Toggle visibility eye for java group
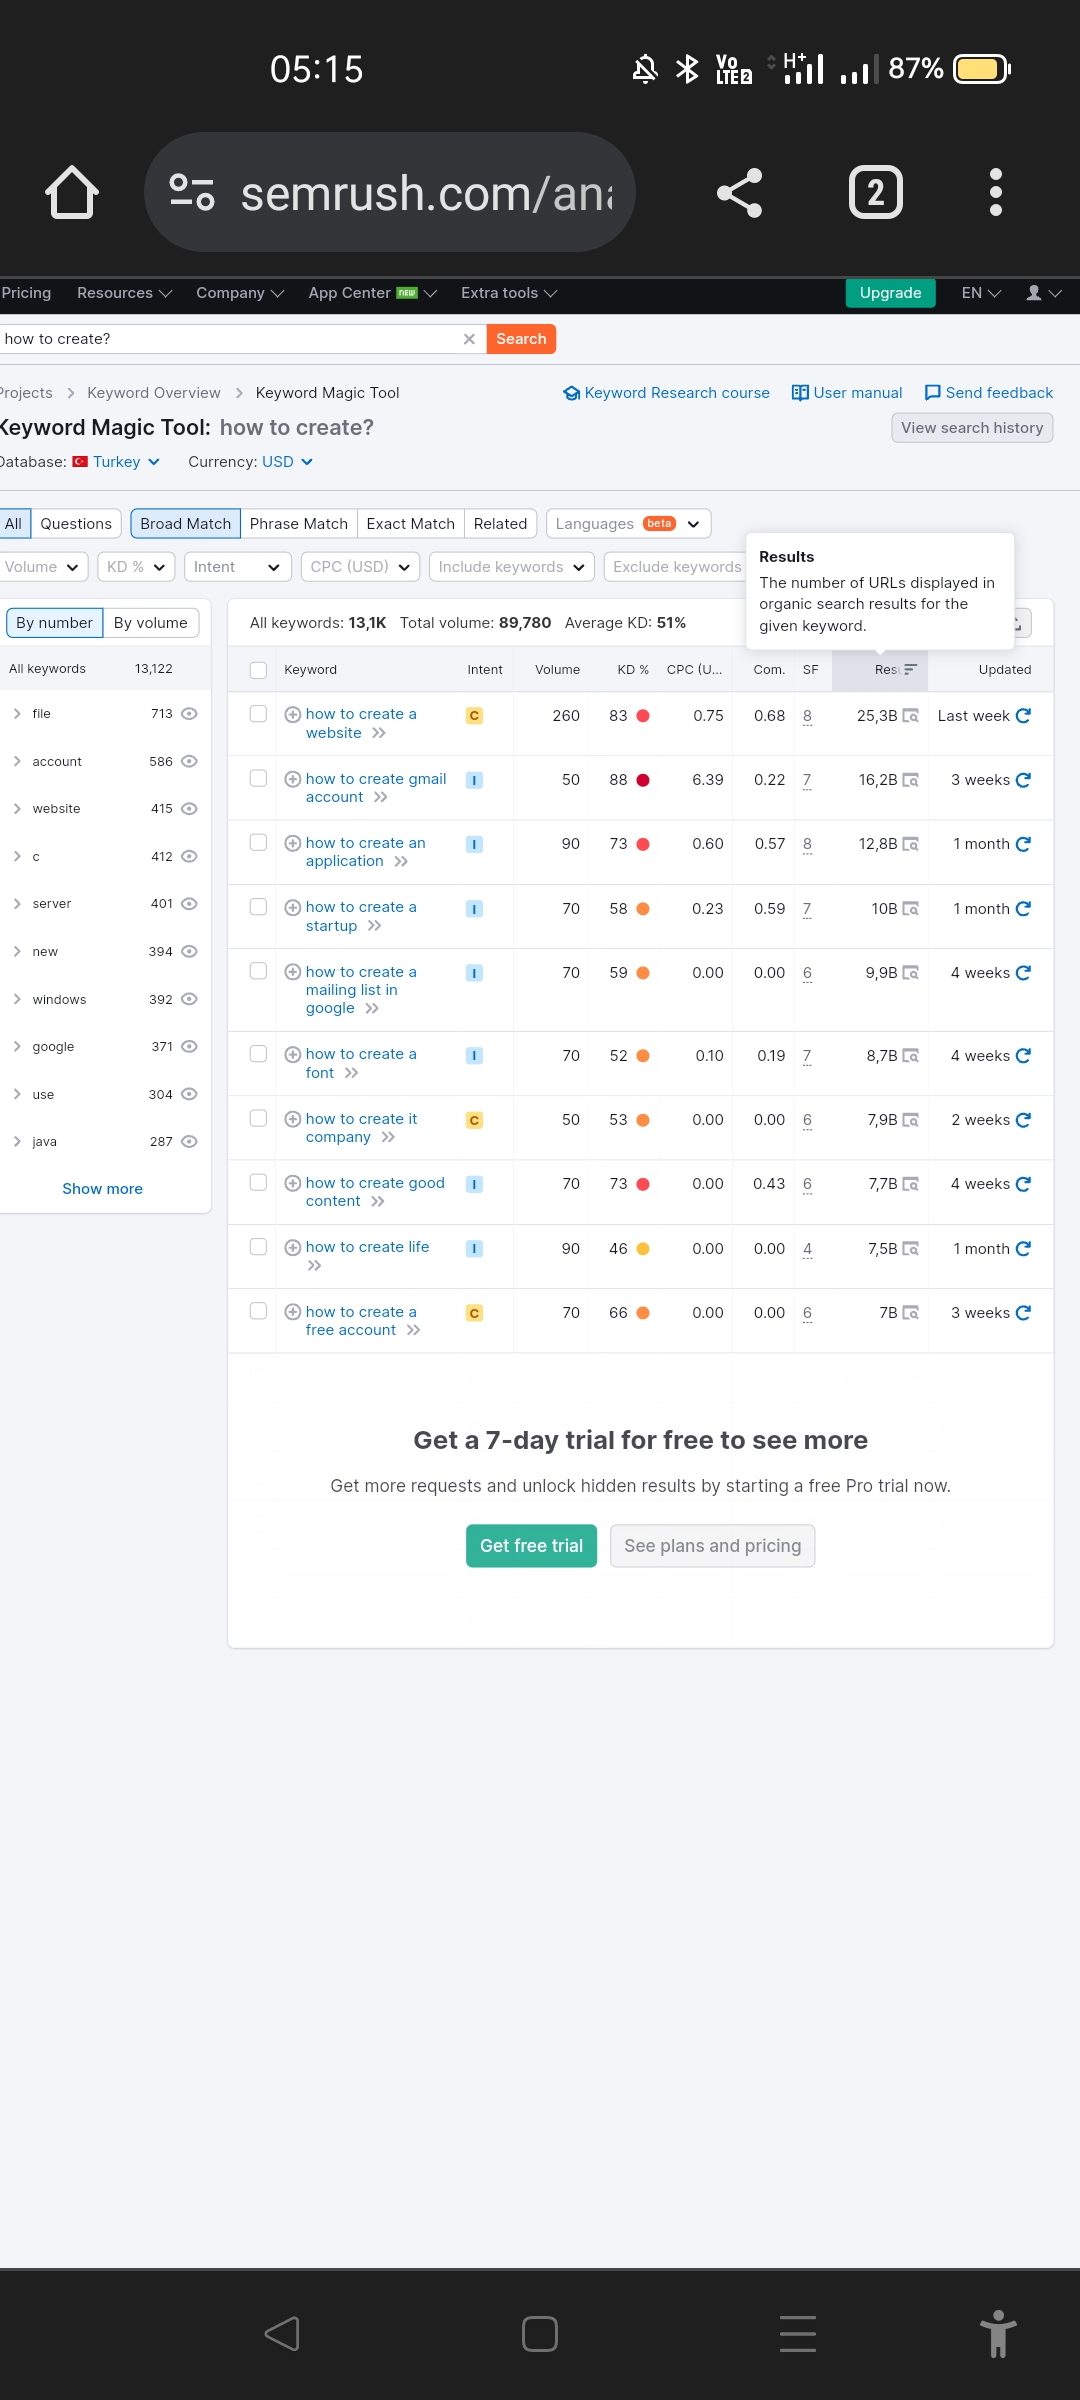 coord(189,1142)
